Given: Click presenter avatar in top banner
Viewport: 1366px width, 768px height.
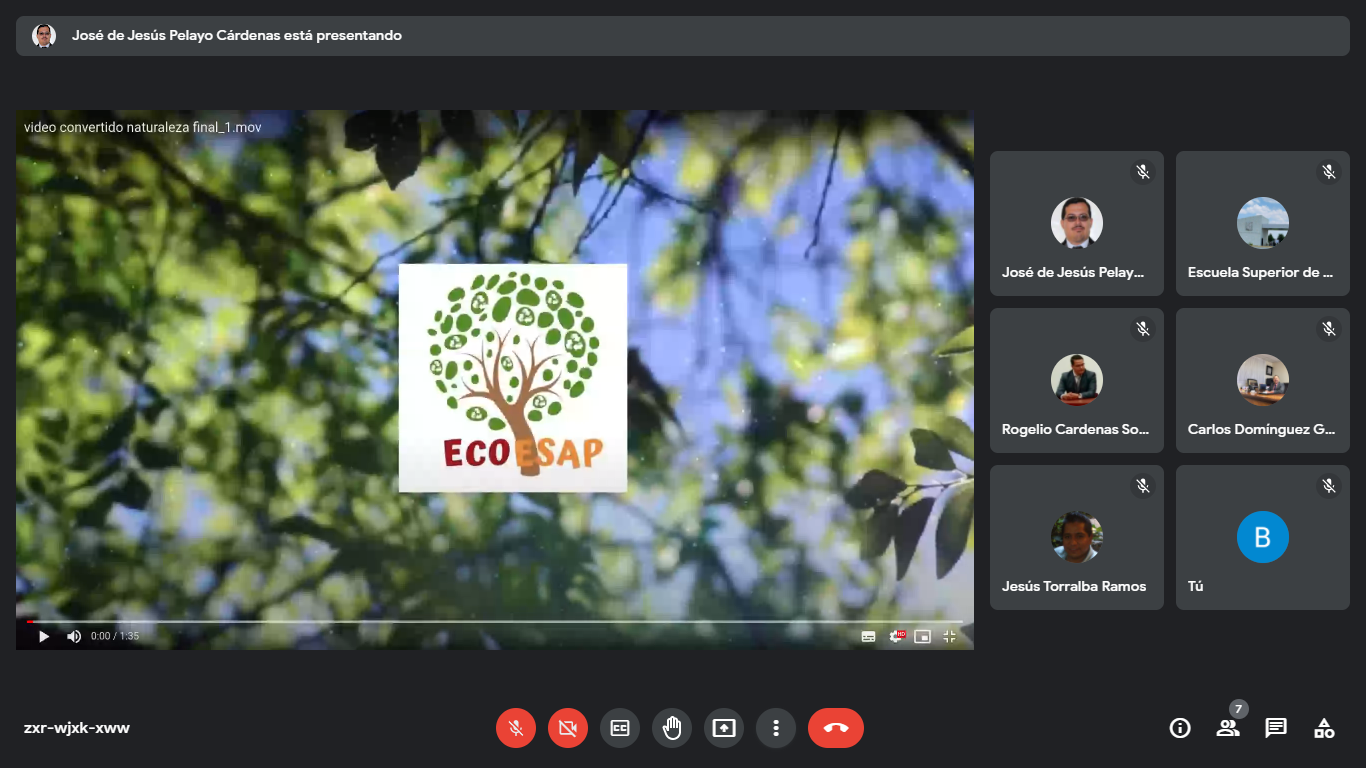Looking at the screenshot, I should tap(44, 35).
